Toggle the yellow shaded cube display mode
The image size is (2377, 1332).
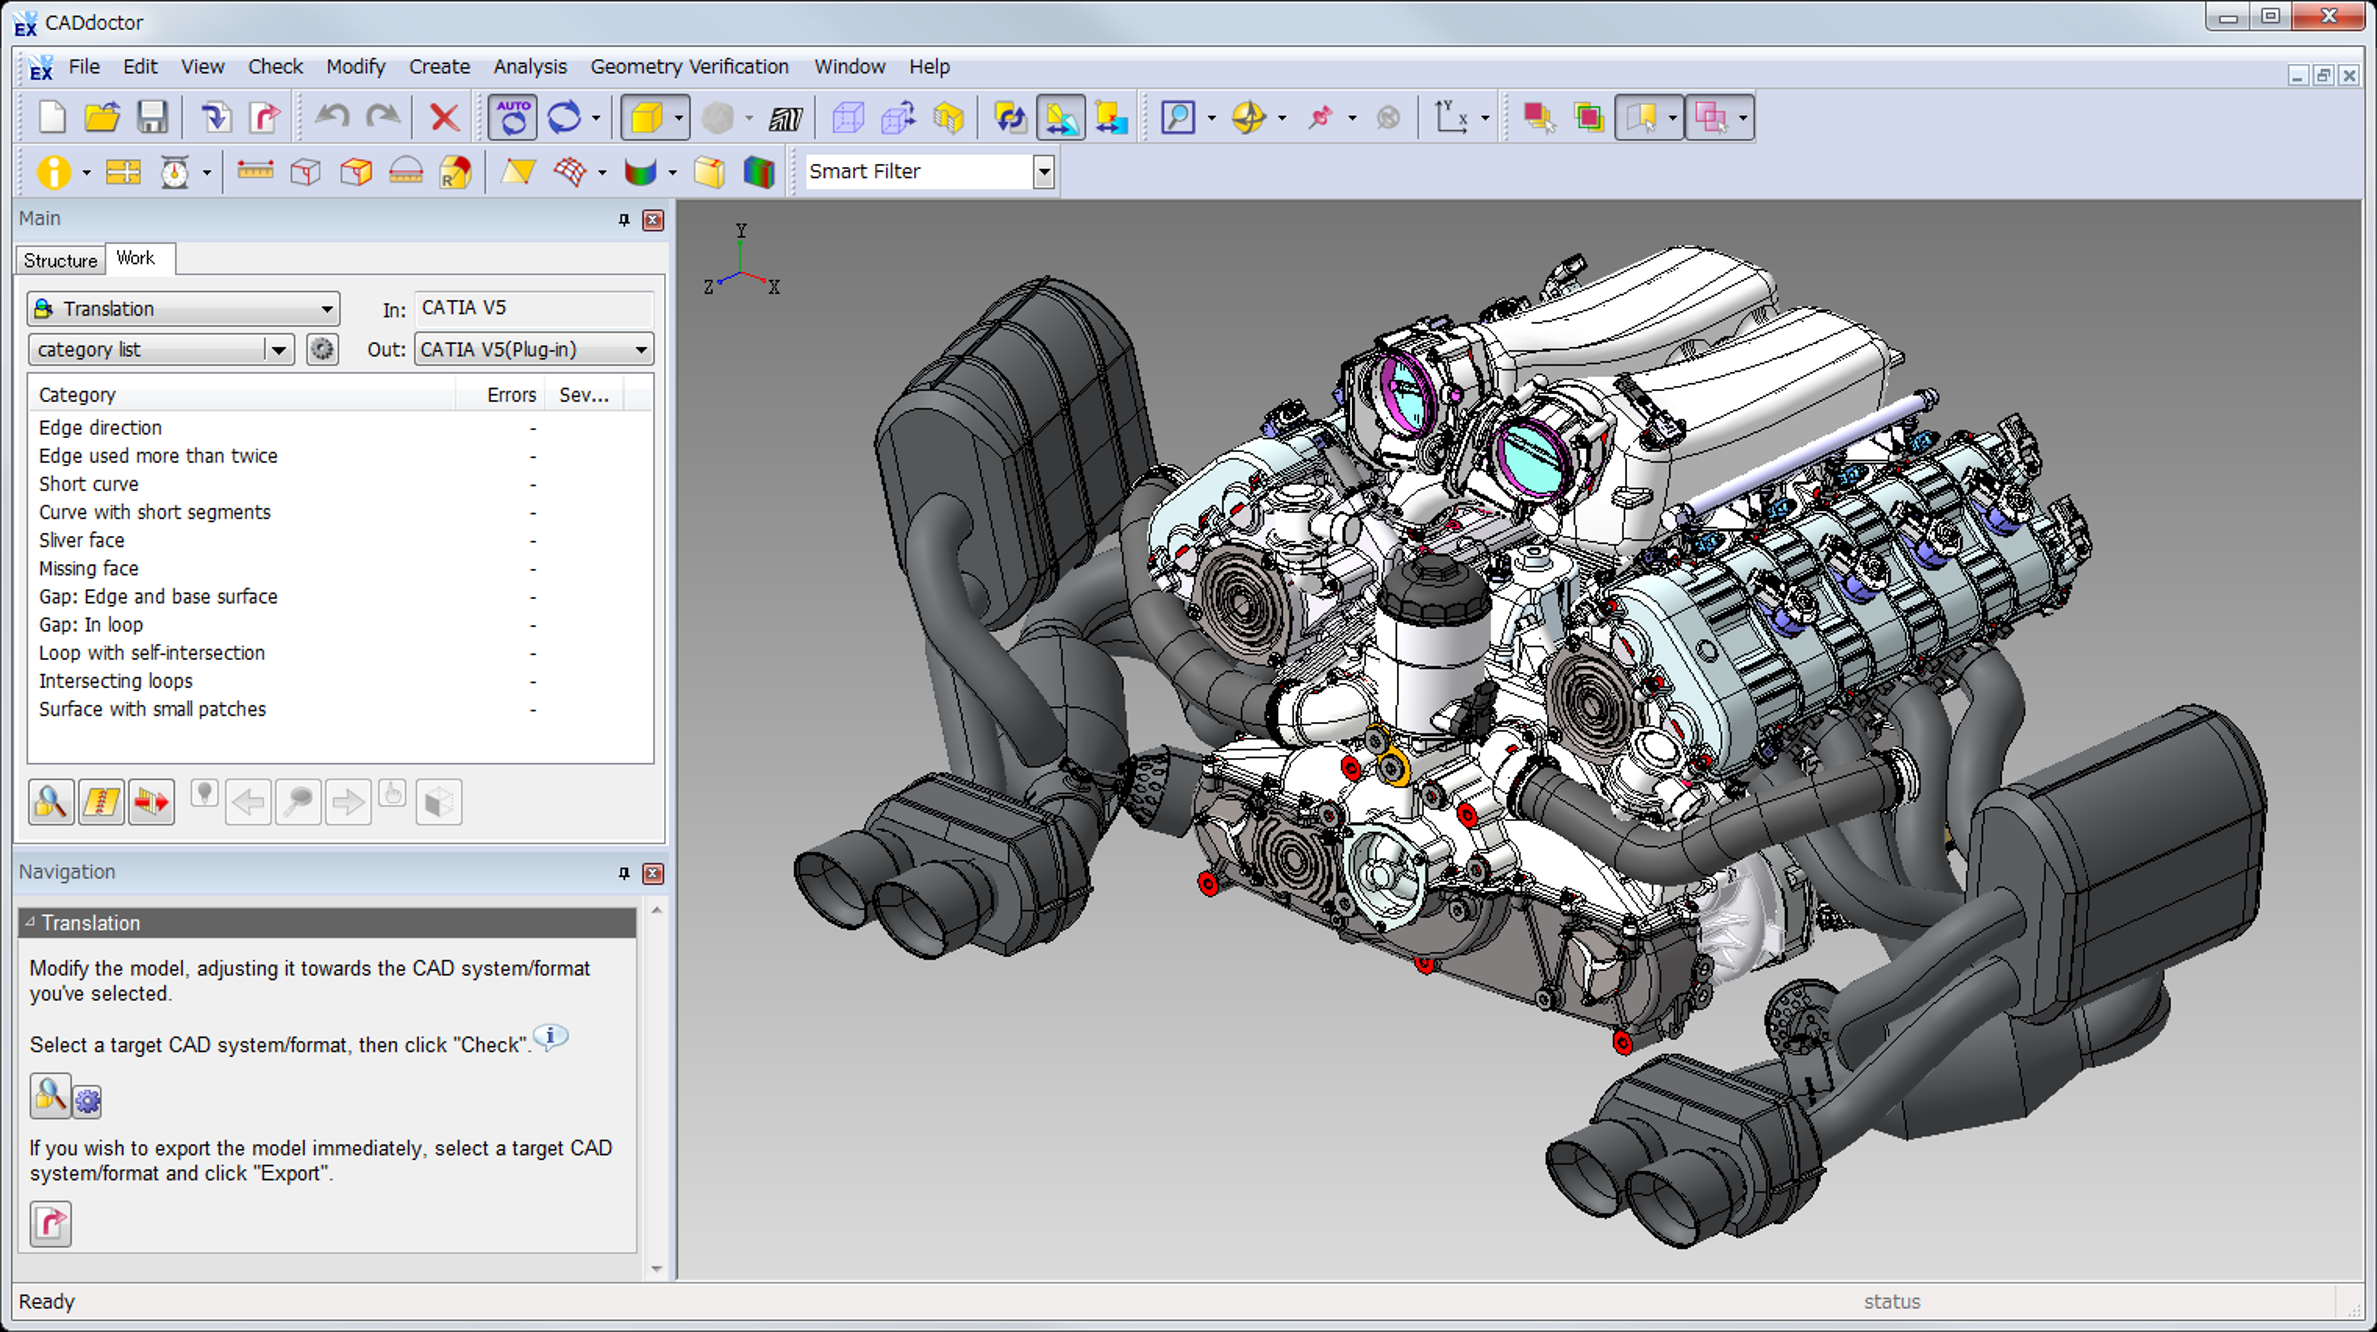click(x=646, y=118)
